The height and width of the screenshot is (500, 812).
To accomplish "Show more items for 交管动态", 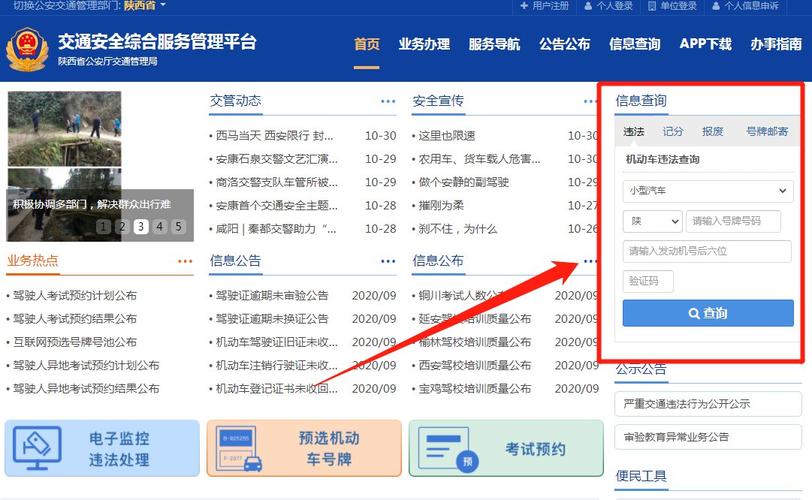I will tap(388, 101).
